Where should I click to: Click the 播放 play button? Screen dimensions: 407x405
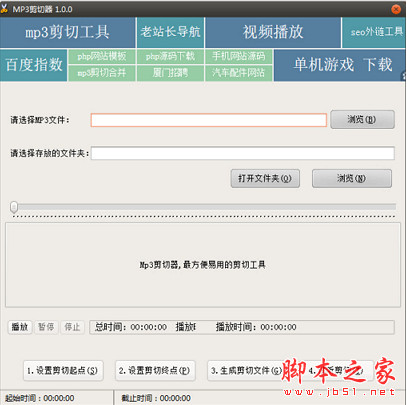pyautogui.click(x=20, y=327)
